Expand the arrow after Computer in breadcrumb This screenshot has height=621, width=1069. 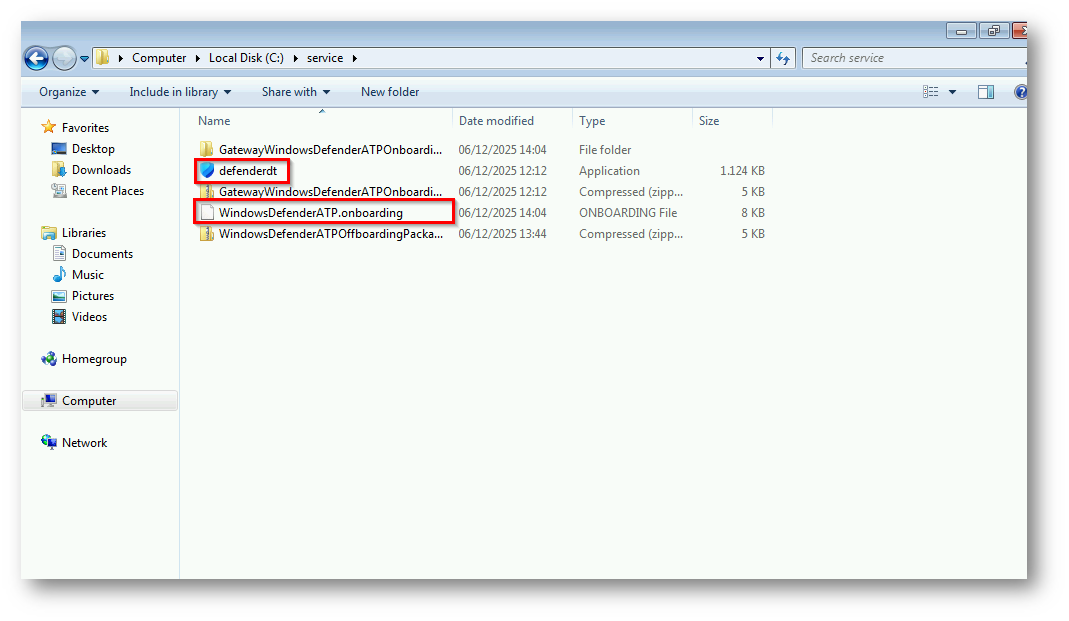click(x=198, y=59)
